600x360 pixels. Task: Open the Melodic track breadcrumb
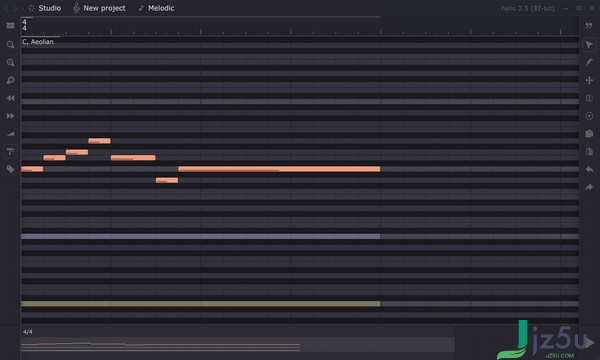pyautogui.click(x=156, y=8)
